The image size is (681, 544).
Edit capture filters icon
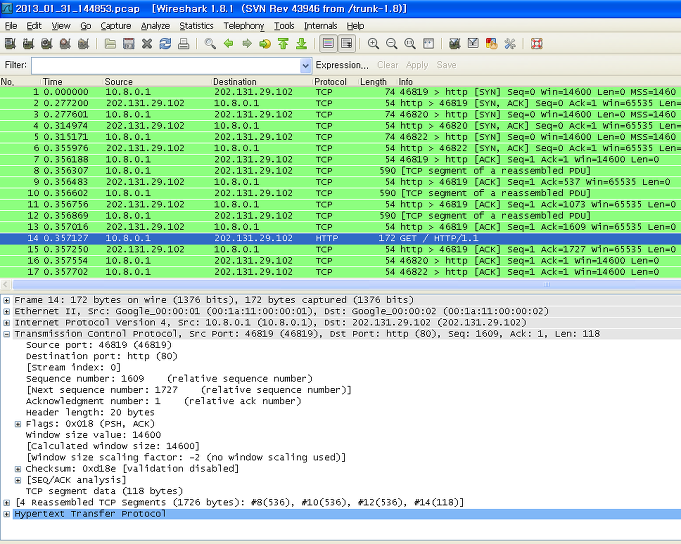[455, 43]
